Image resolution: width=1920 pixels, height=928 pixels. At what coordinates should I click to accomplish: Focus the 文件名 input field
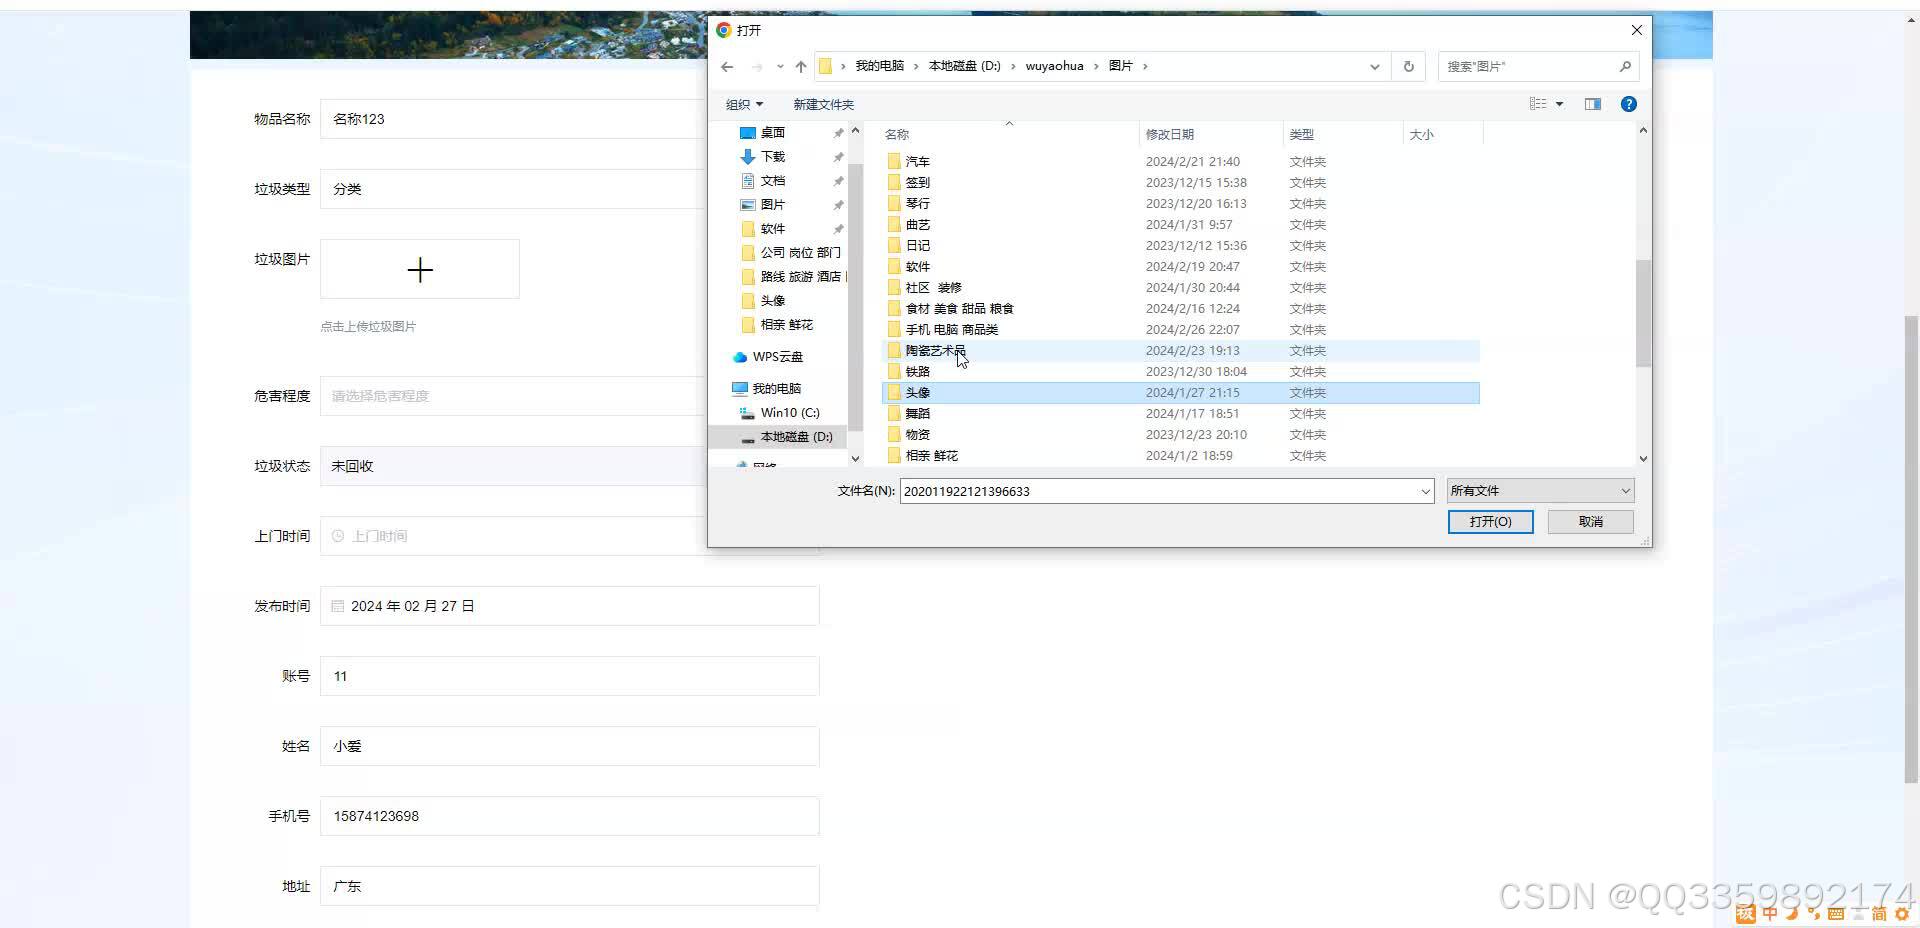coord(1158,491)
